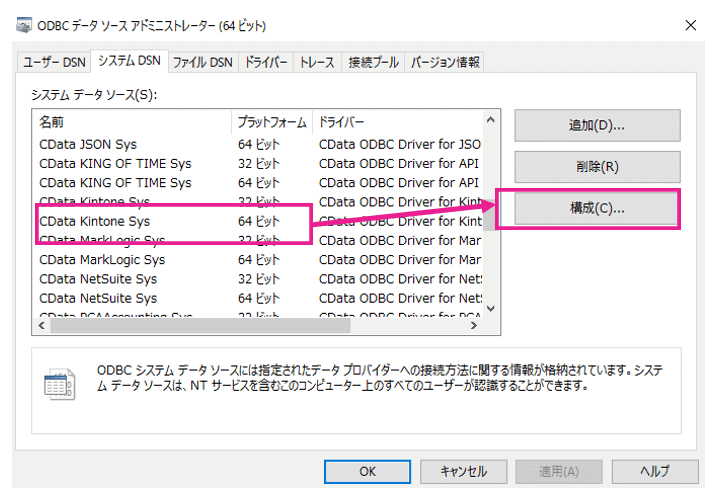The width and height of the screenshot is (715, 503).
Task: Switch to the ユーザー DSN tab
Action: click(54, 62)
